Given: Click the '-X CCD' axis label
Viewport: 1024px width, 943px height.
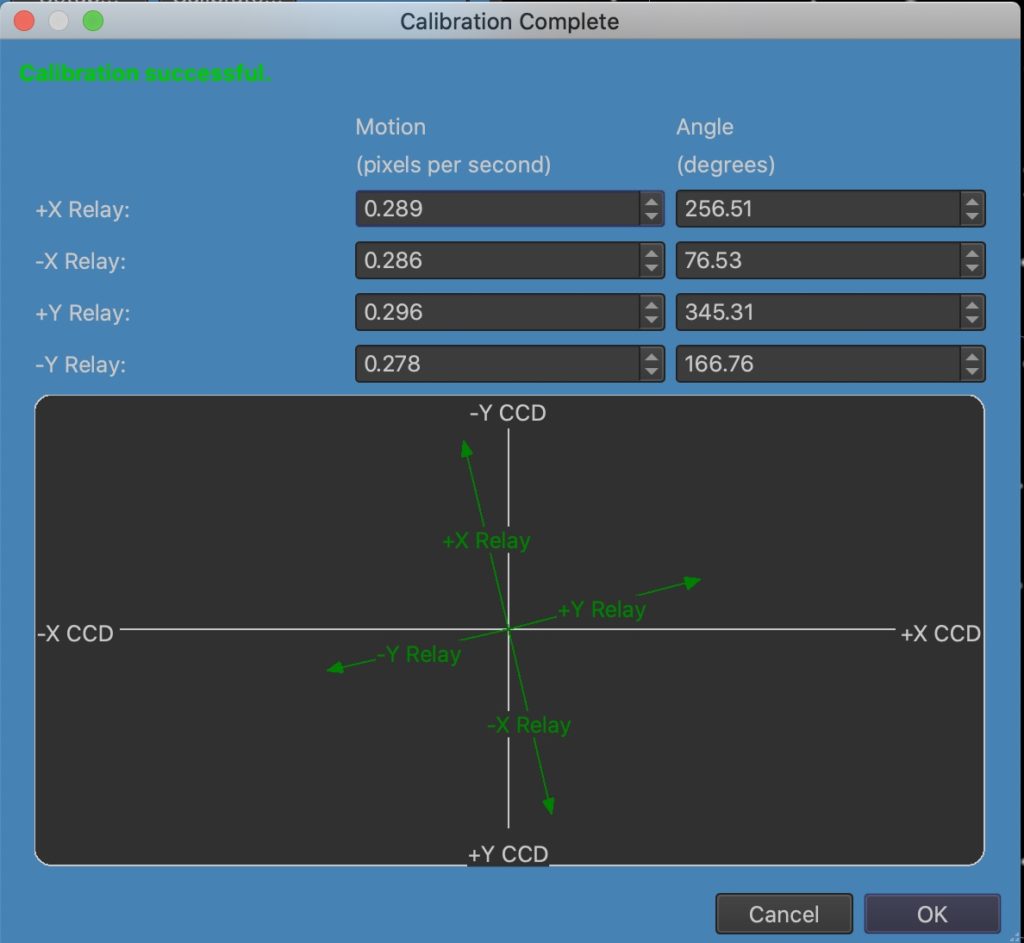Looking at the screenshot, I should [75, 633].
